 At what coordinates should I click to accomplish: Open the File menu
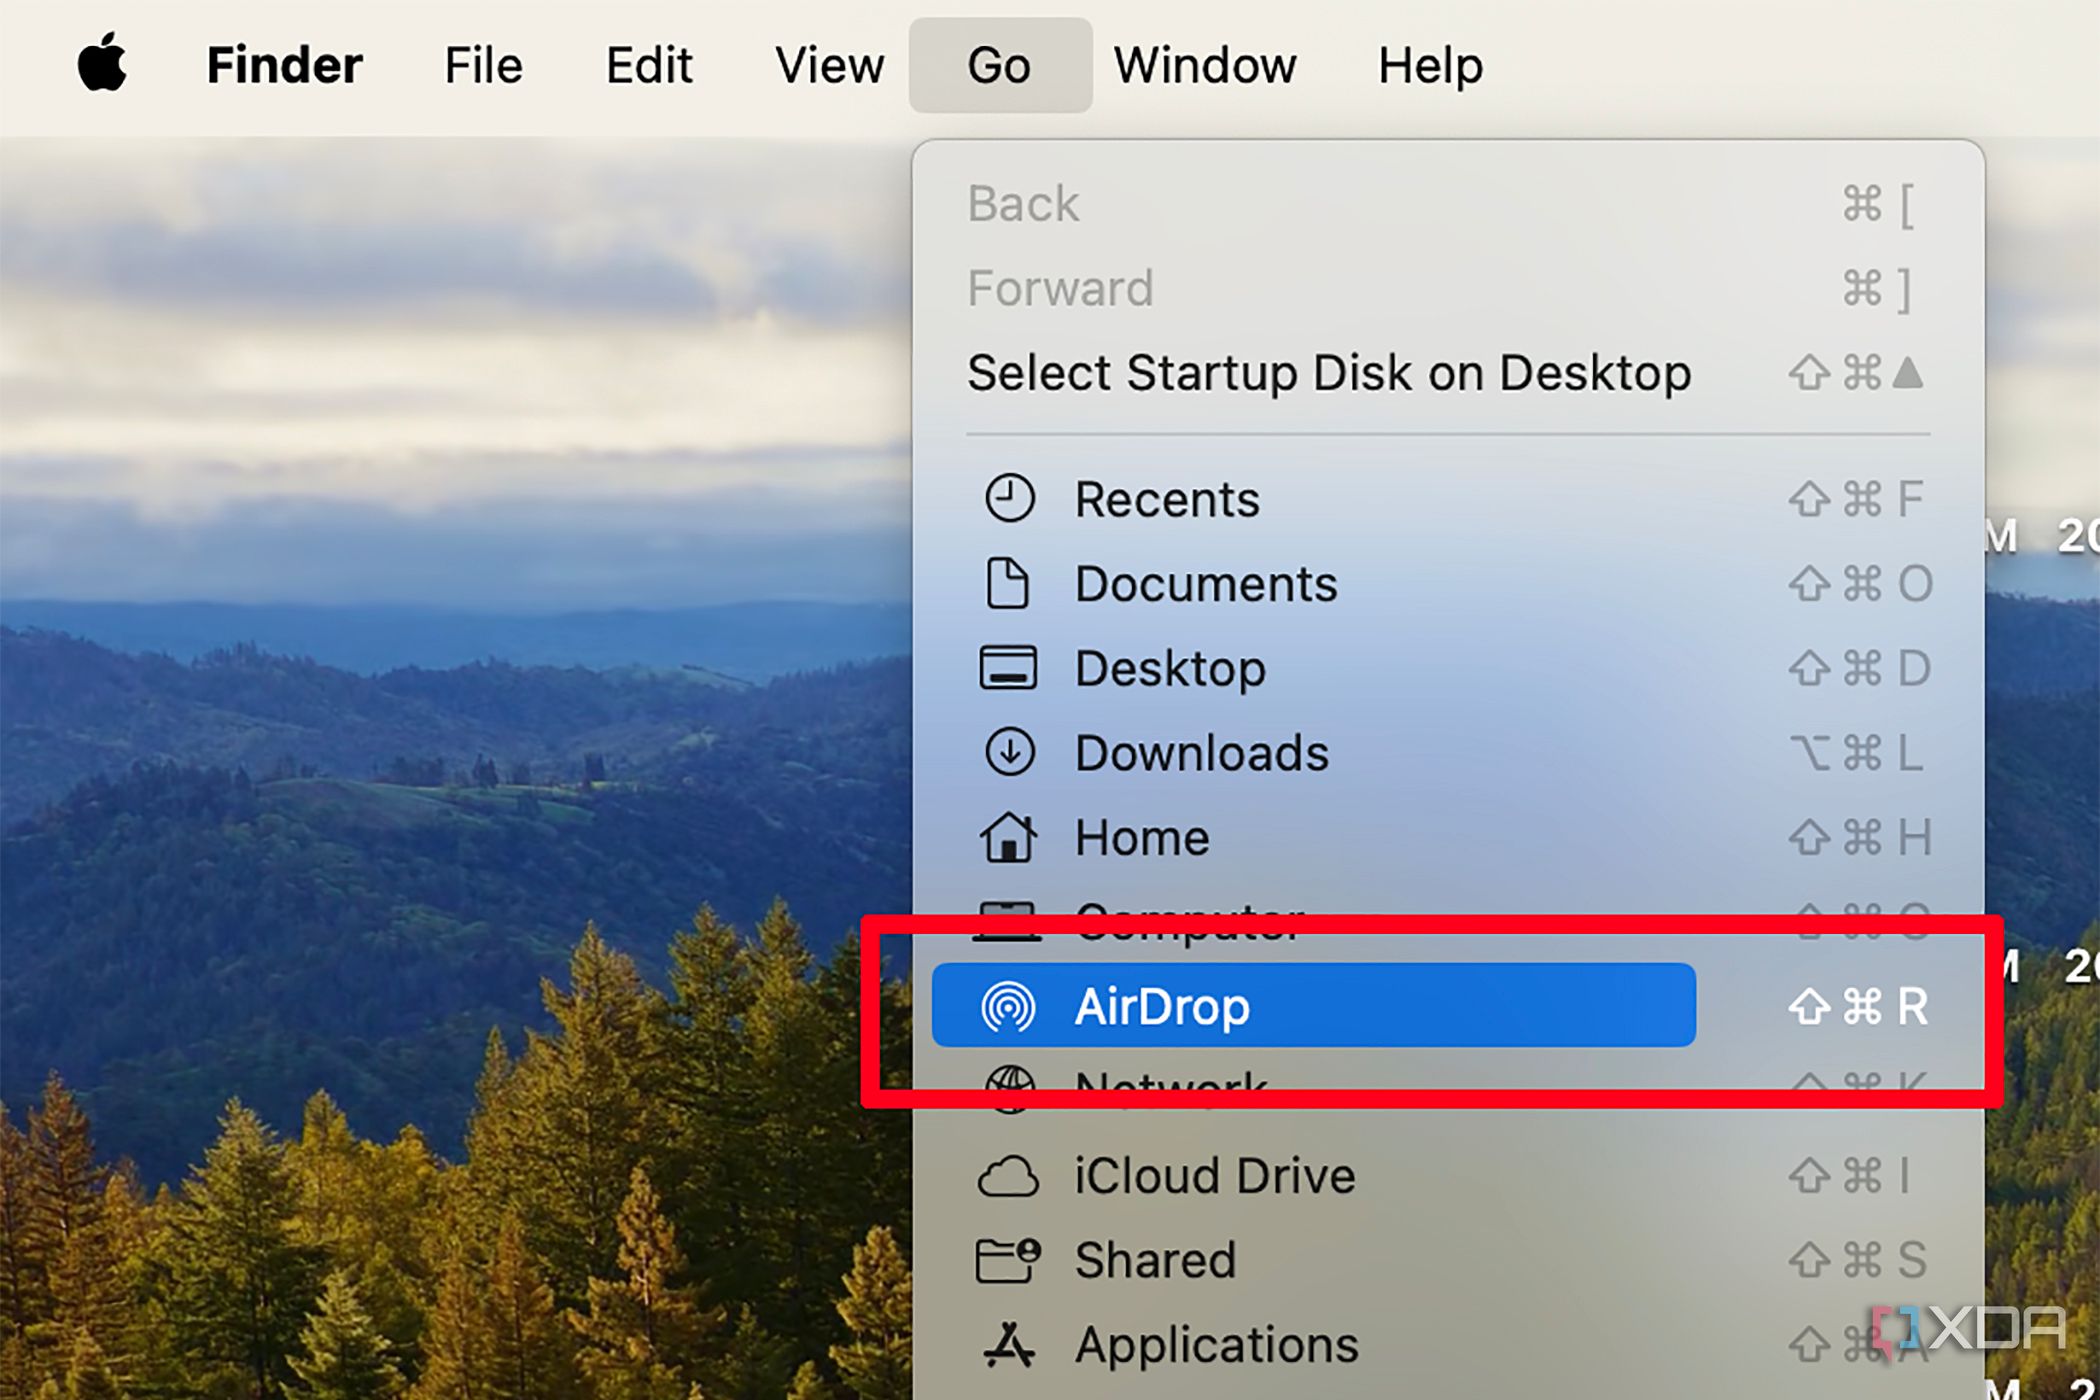tap(483, 66)
